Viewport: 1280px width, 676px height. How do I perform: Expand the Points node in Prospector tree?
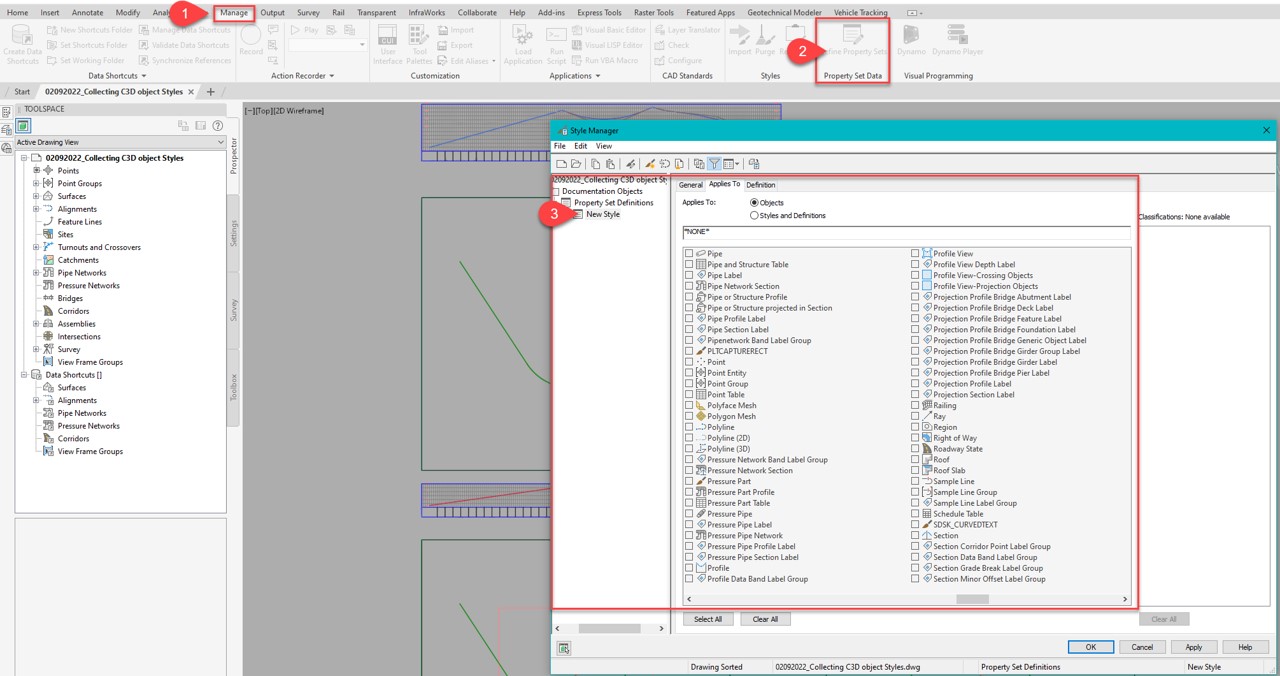click(37, 171)
